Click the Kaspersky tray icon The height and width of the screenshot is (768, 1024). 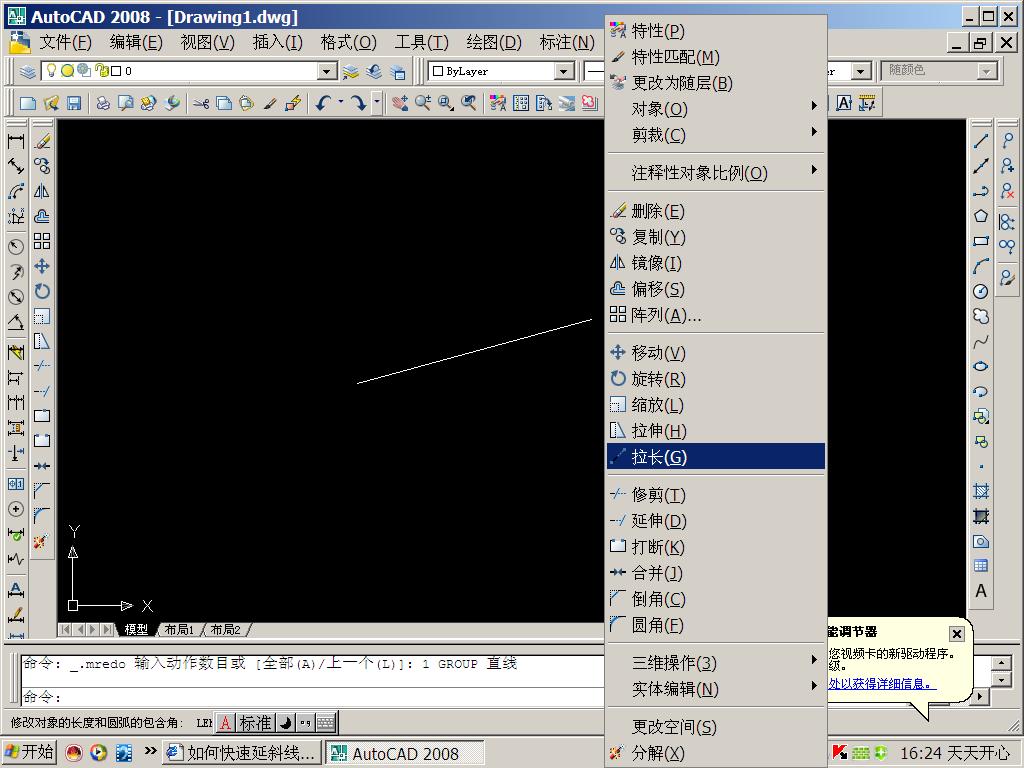(x=840, y=752)
